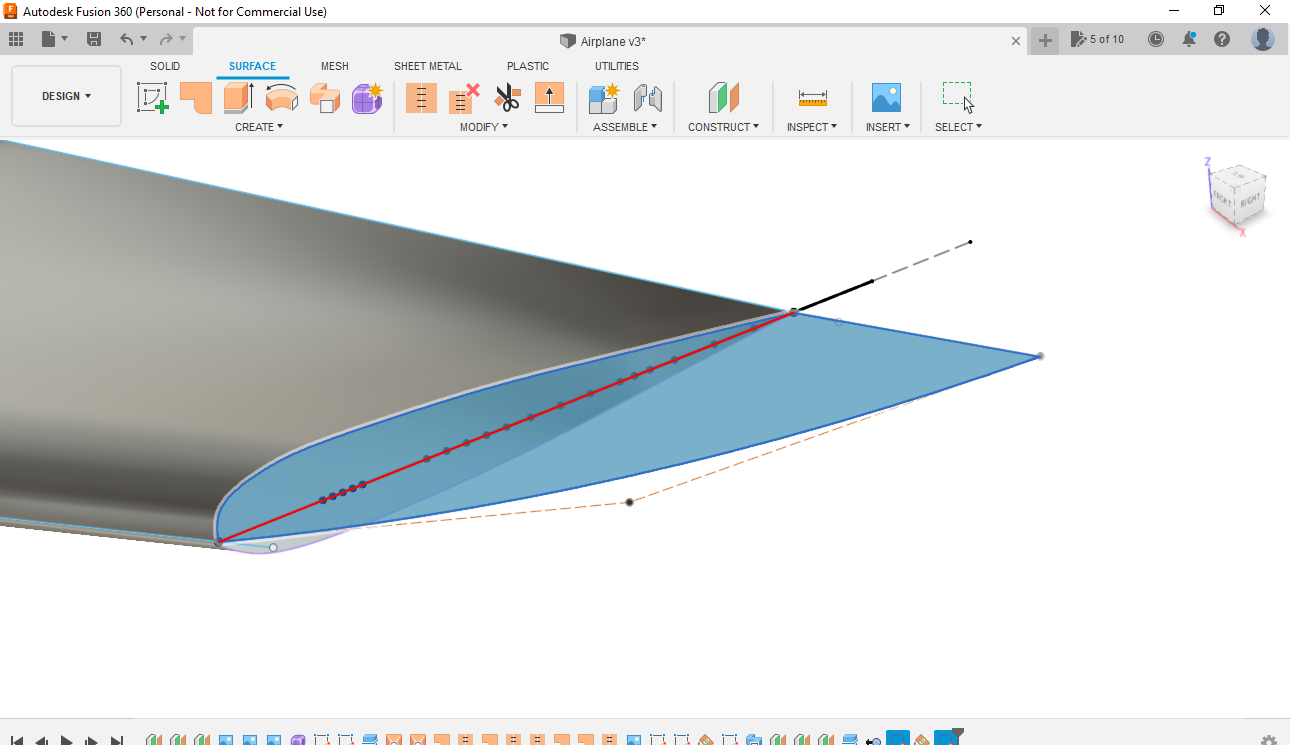Switch to the SHEET METAL tab

(428, 66)
